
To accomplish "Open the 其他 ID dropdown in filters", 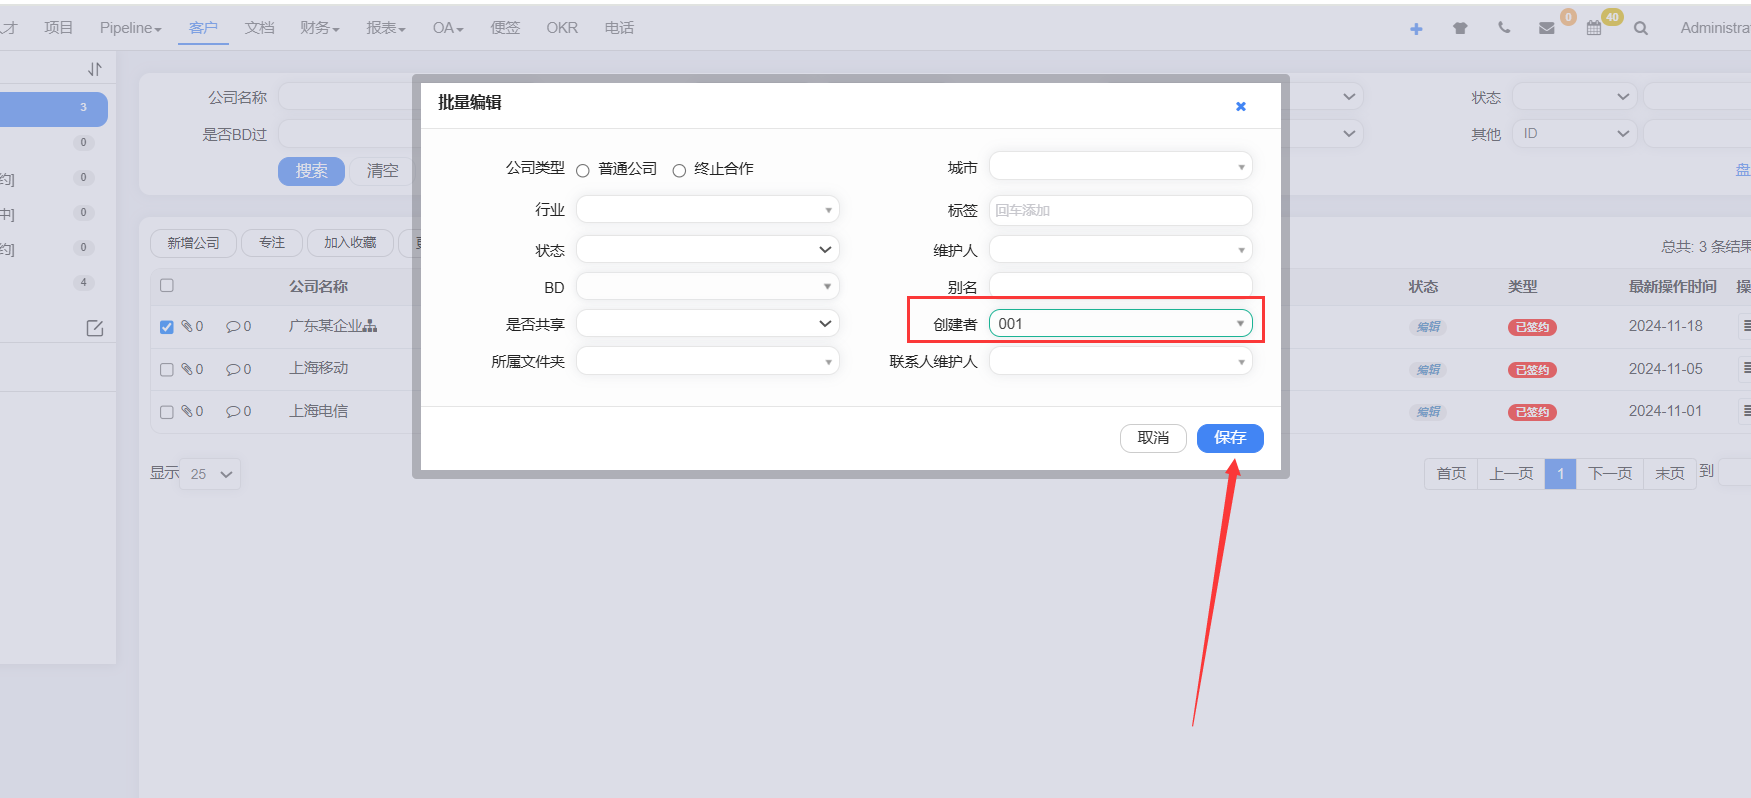I will point(1574,133).
